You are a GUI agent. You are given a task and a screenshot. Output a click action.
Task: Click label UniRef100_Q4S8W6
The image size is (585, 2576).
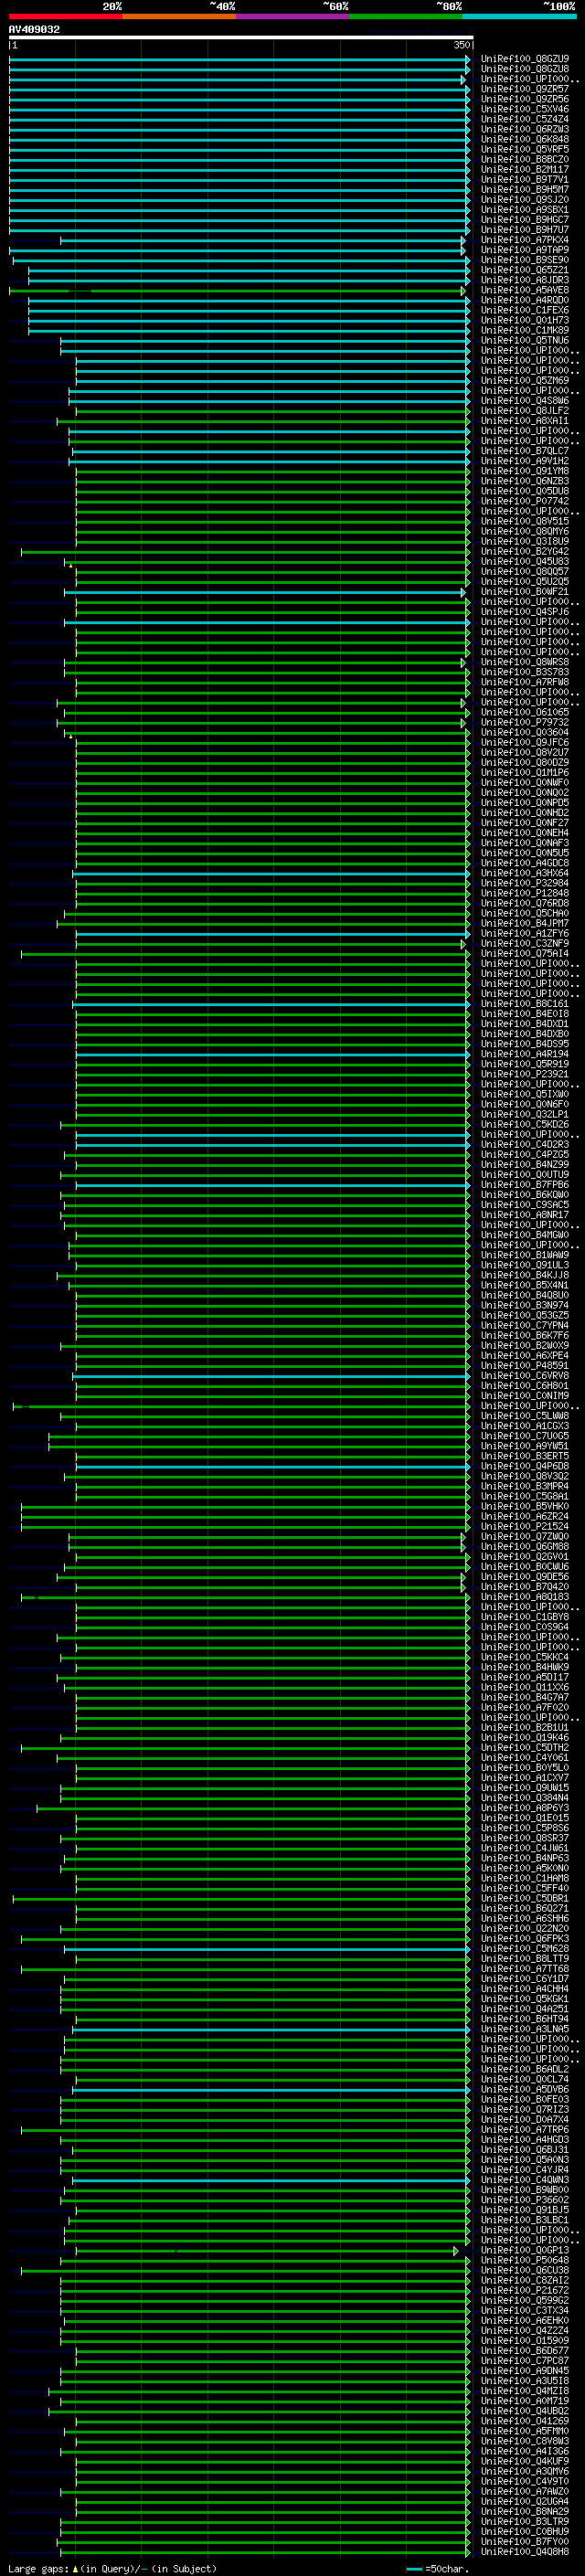[524, 401]
